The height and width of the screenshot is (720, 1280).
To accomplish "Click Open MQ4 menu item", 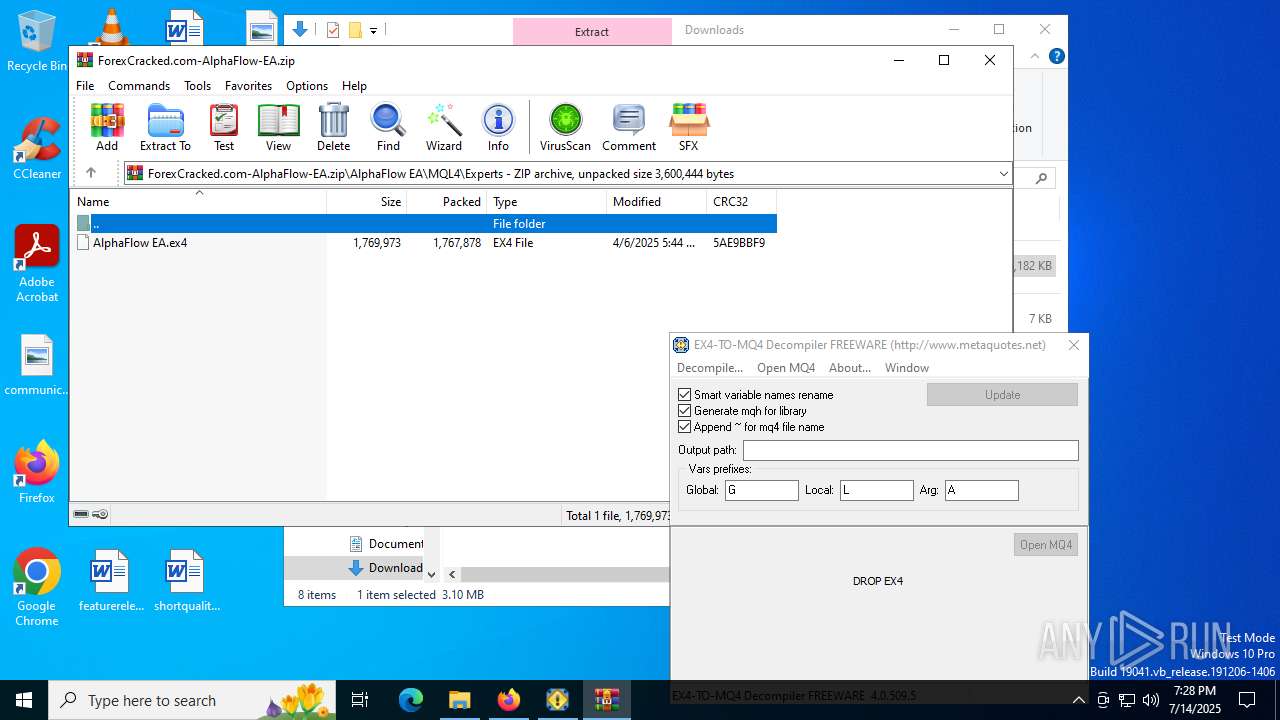I will (786, 368).
